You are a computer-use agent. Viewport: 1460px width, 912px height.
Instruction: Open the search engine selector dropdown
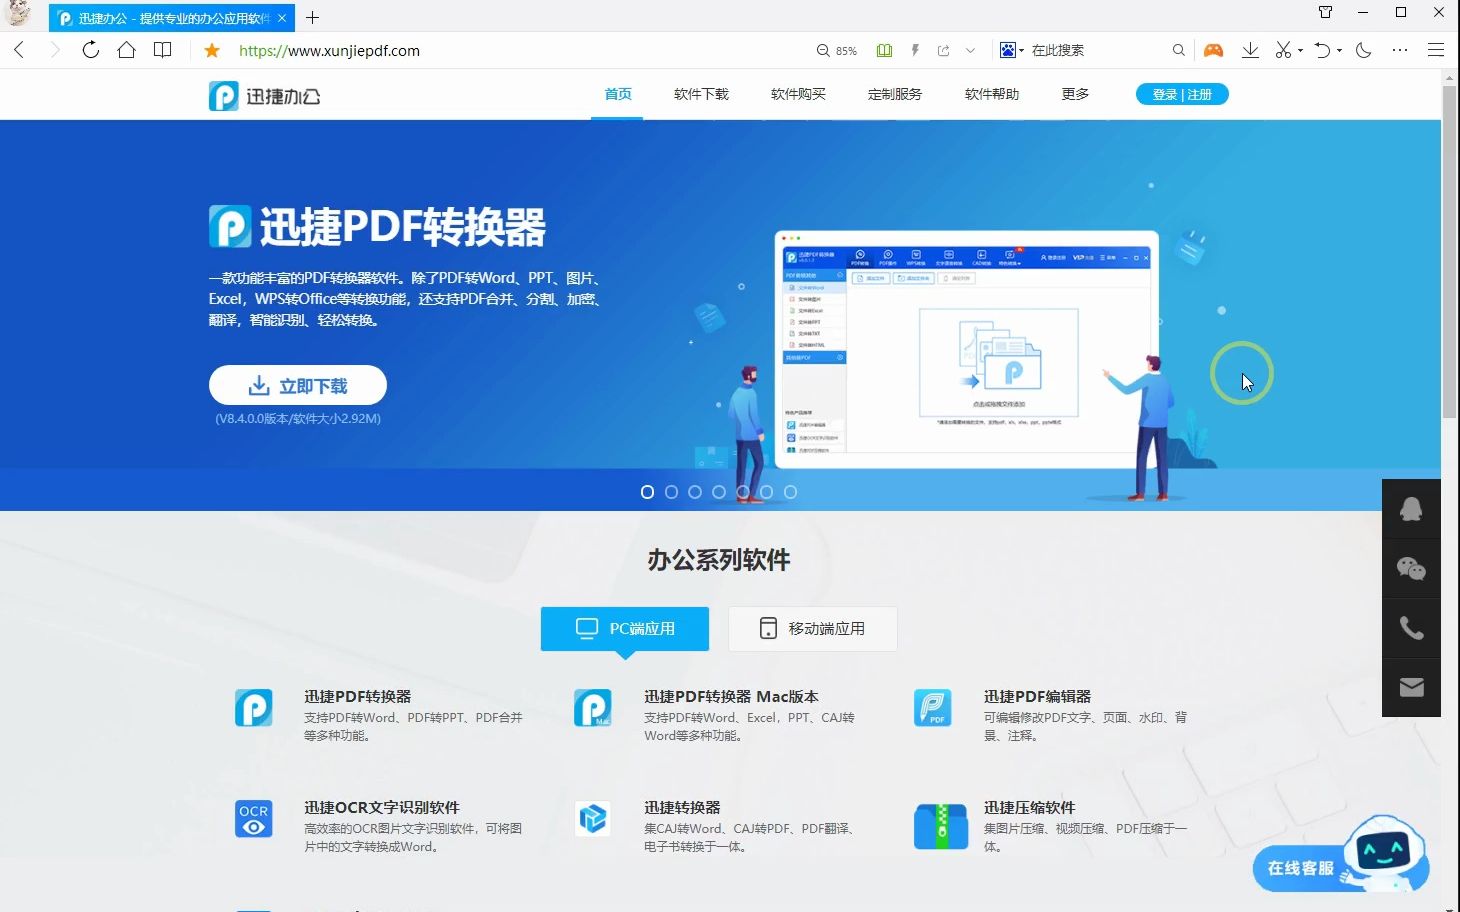(x=1012, y=50)
